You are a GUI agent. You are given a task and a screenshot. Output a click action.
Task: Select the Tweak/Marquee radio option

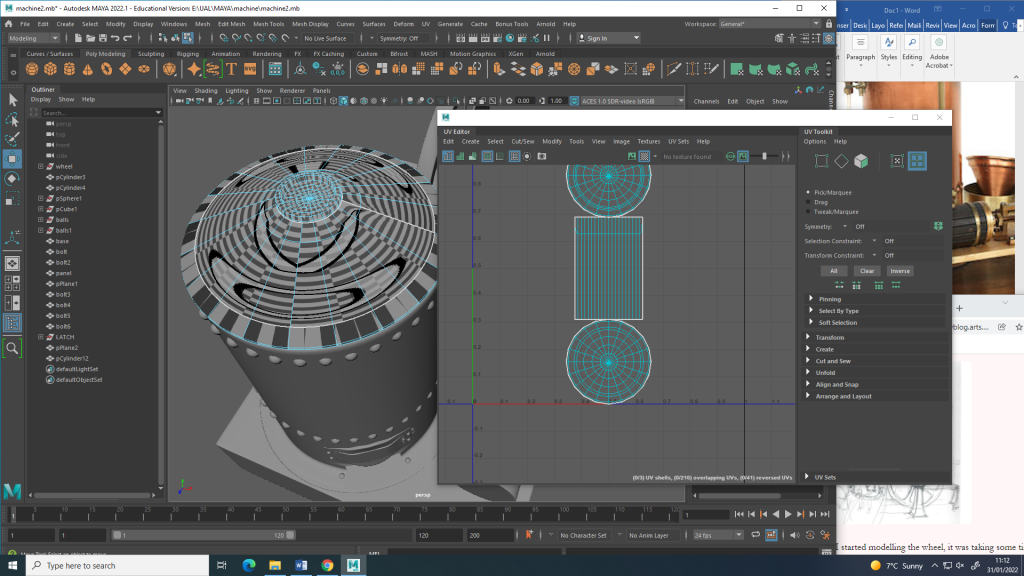808,212
